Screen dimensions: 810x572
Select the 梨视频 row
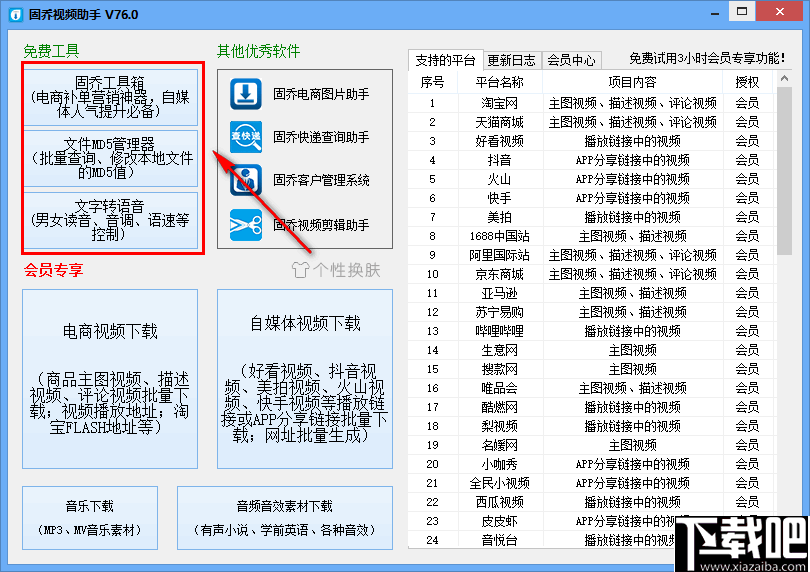[592, 426]
